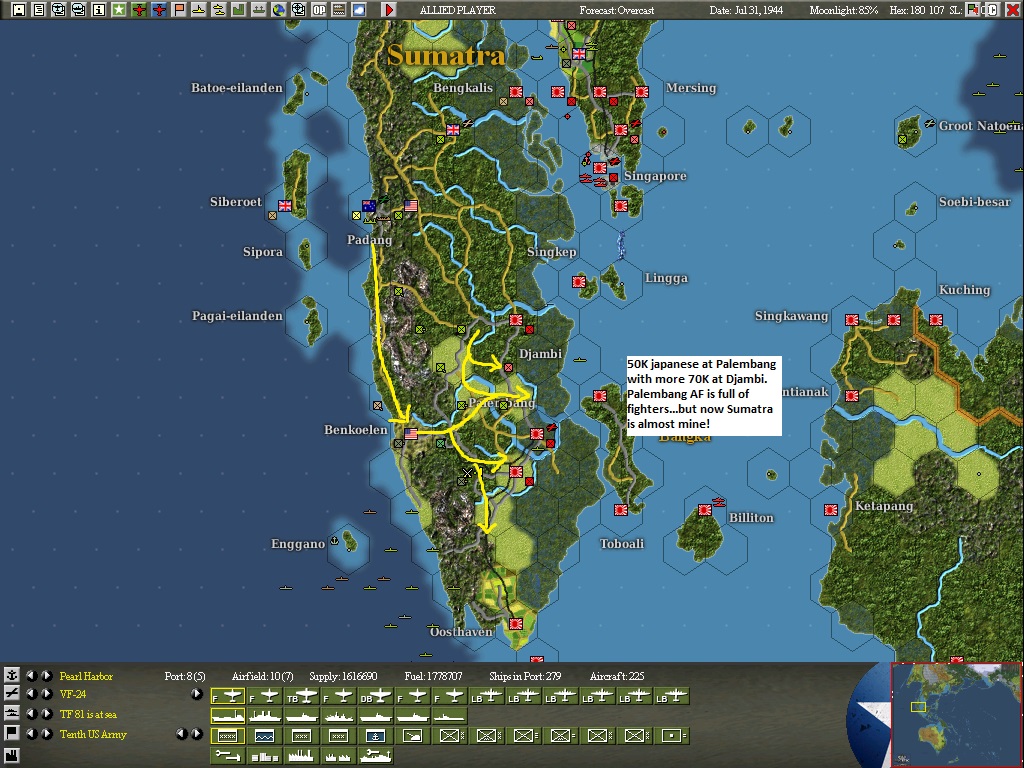Click the anchor port icon beside Pearl Harbor
The image size is (1024, 768).
[x=11, y=675]
